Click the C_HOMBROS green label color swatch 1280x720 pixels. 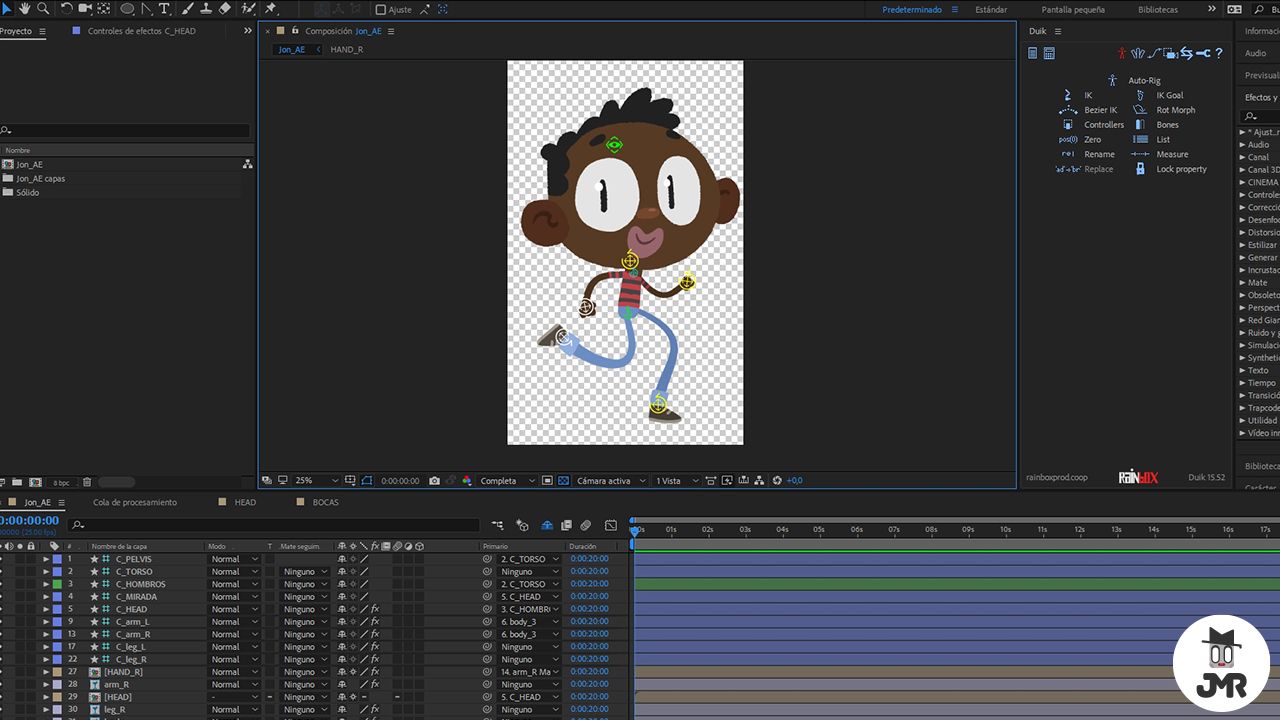[57, 584]
